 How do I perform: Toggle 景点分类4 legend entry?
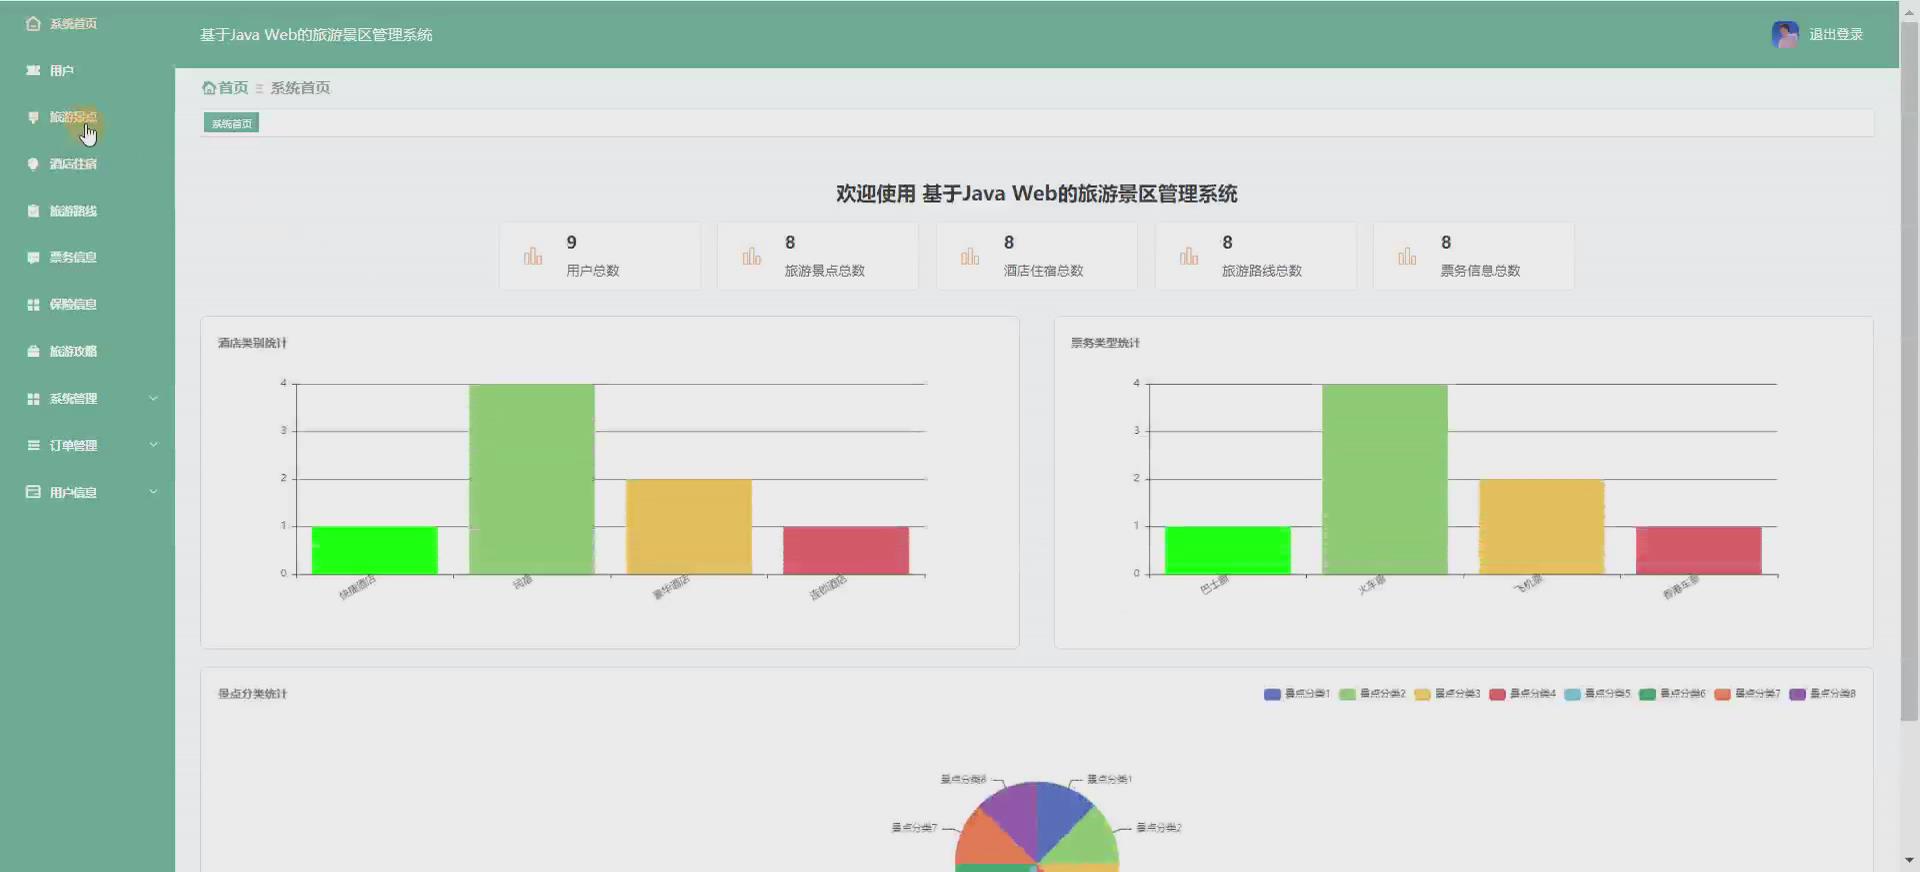click(1522, 694)
